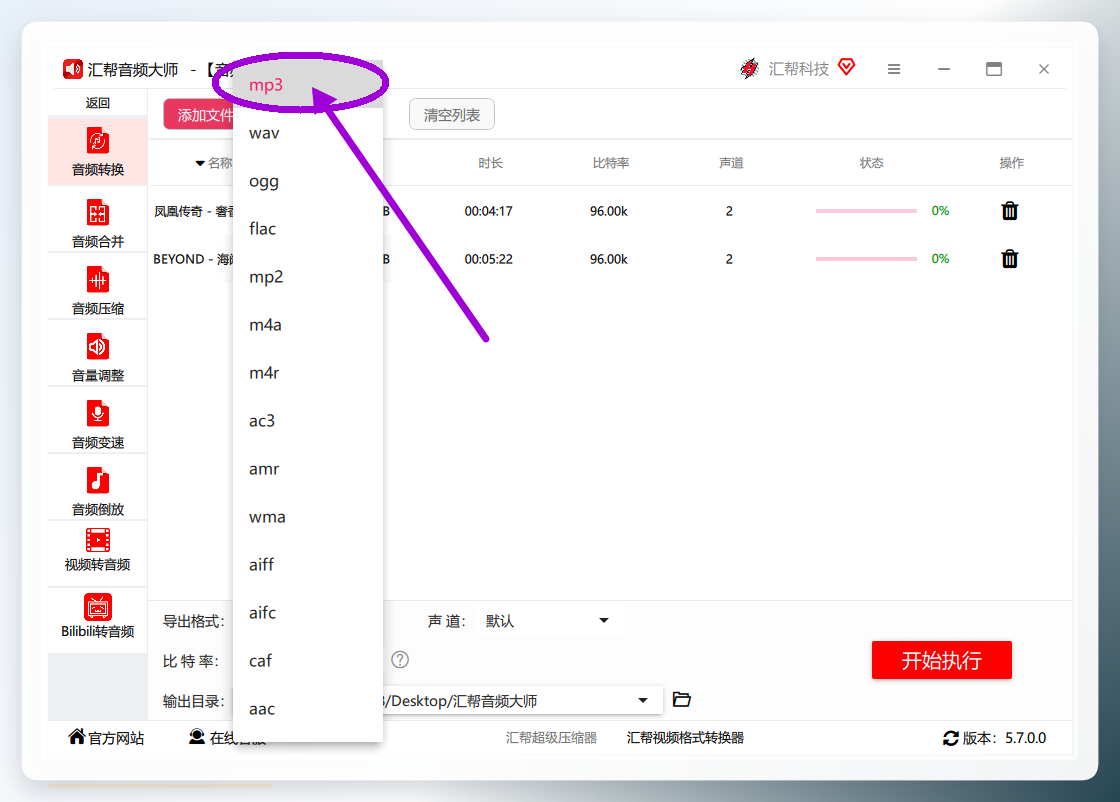Open 汇帮超级压缩器 link
The height and width of the screenshot is (802, 1120).
(551, 738)
